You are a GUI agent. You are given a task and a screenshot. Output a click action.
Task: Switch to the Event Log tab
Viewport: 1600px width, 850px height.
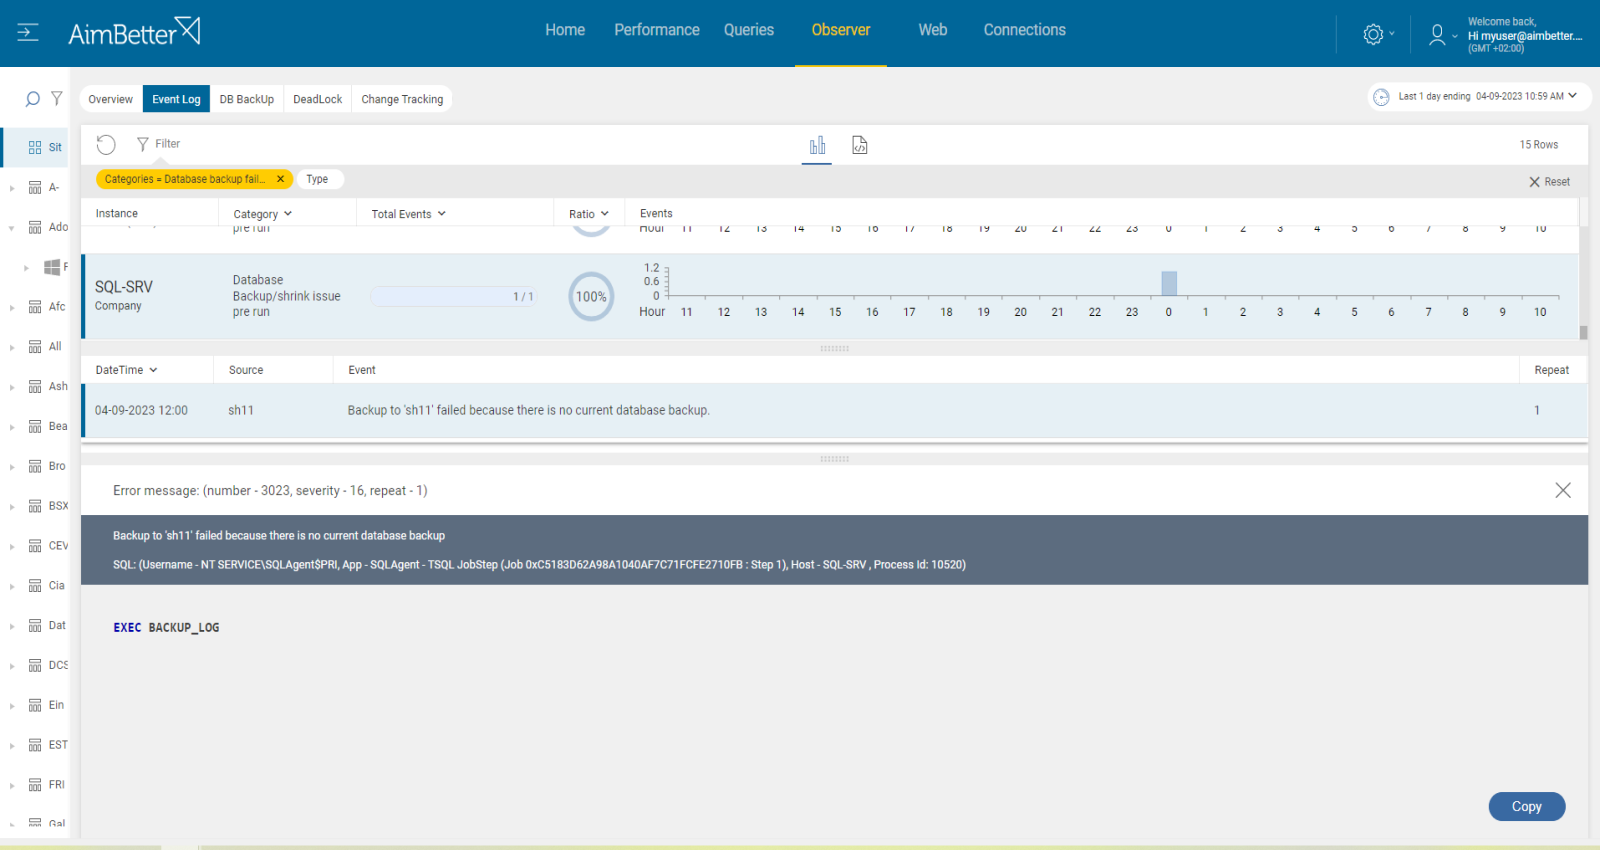tap(176, 99)
